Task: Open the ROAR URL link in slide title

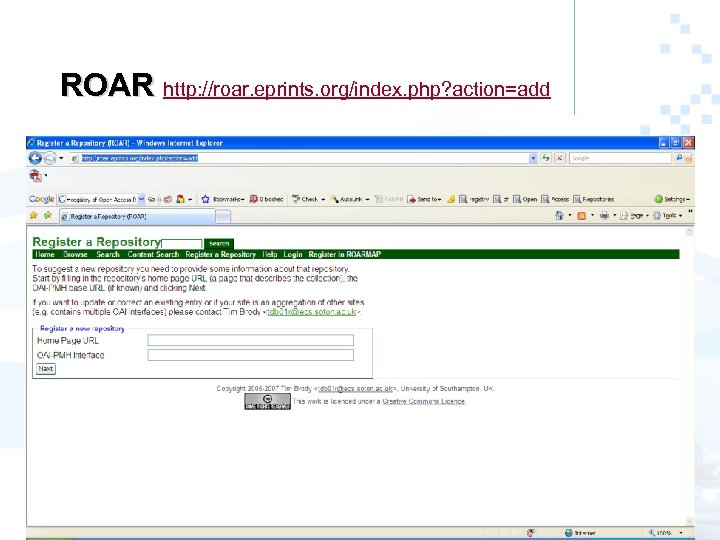Action: tap(357, 89)
